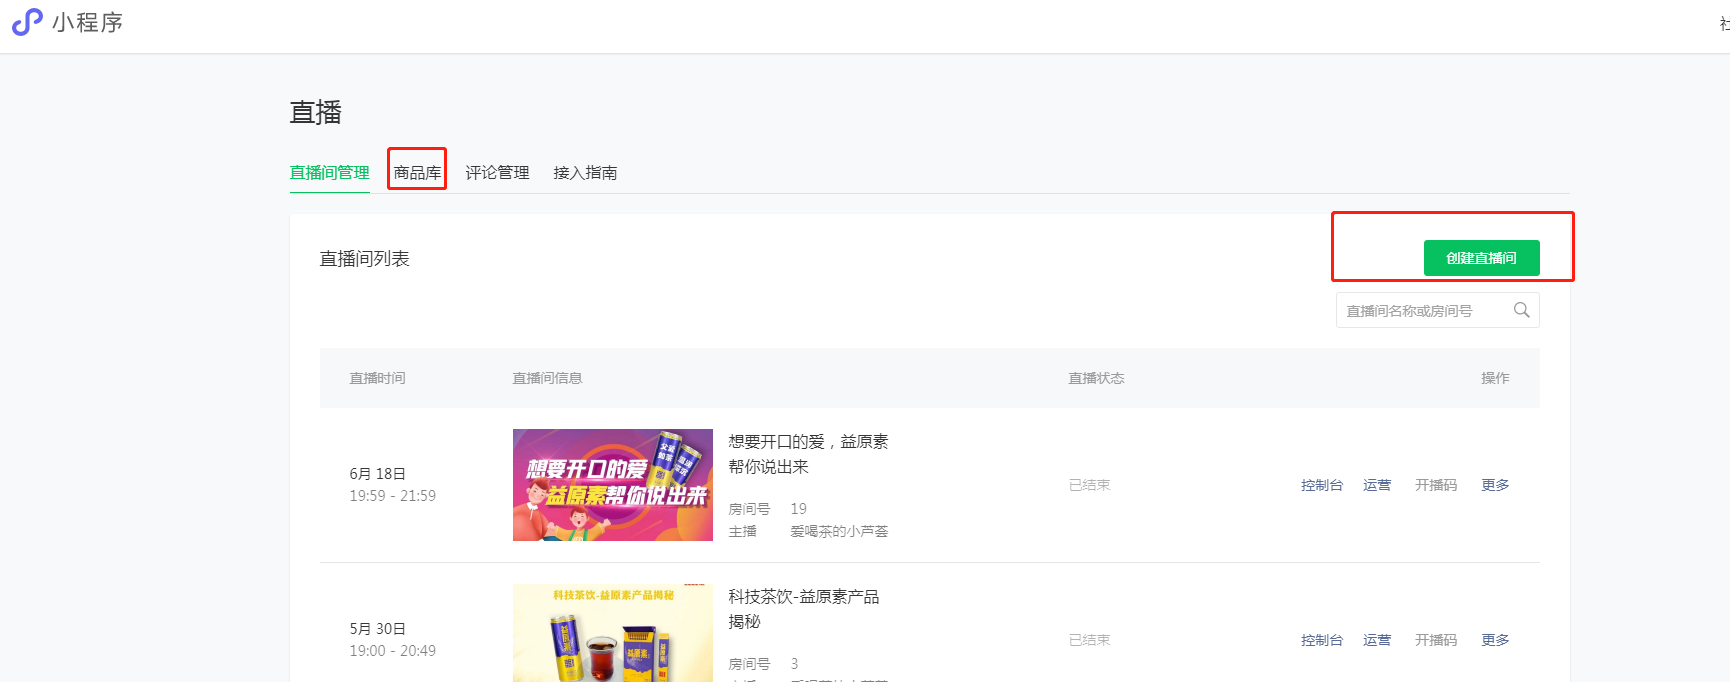The image size is (1730, 682).
Task: Click the 直播时间 column header
Action: 377,378
